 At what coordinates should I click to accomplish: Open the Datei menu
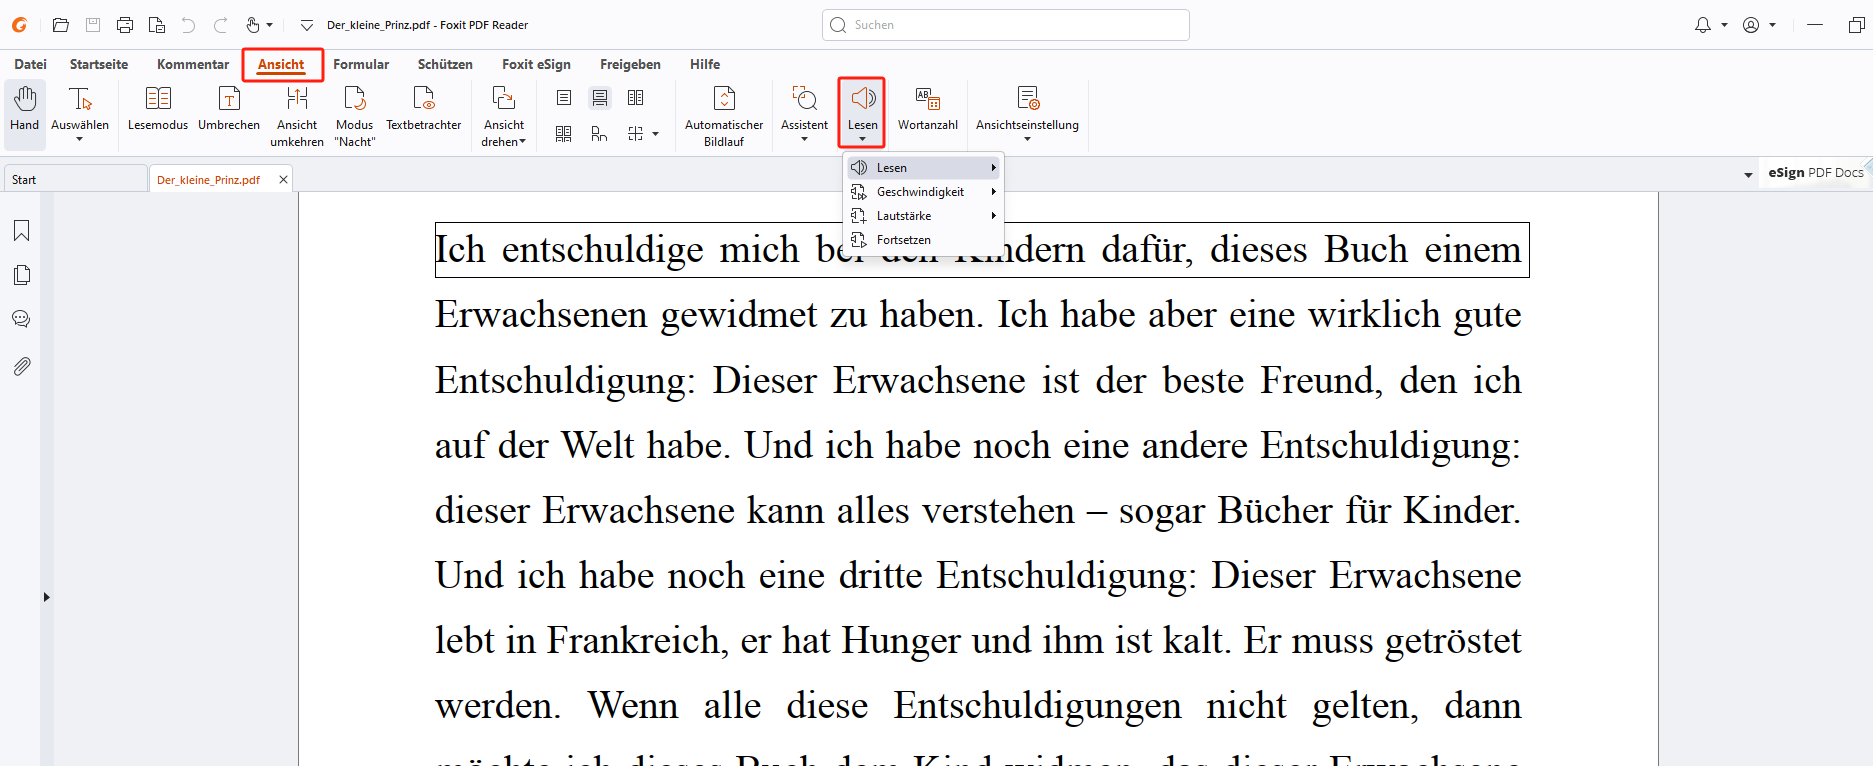30,64
